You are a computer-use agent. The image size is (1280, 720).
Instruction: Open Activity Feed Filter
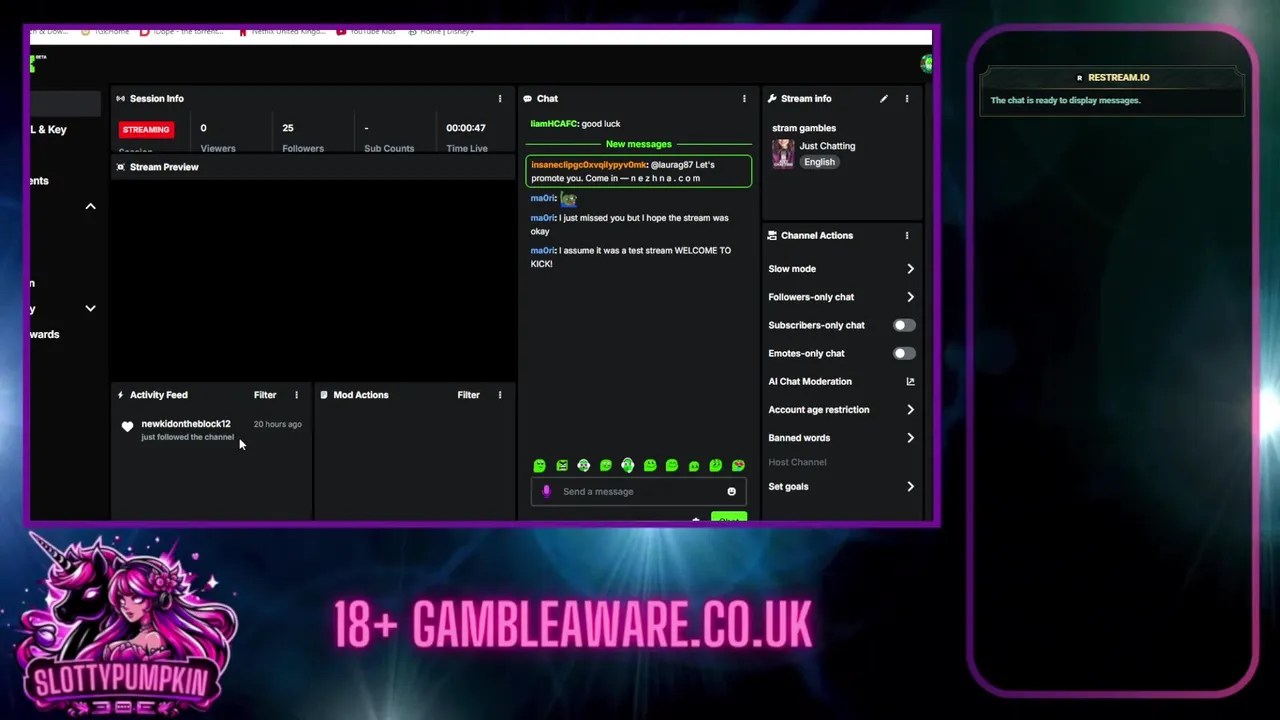tap(265, 395)
